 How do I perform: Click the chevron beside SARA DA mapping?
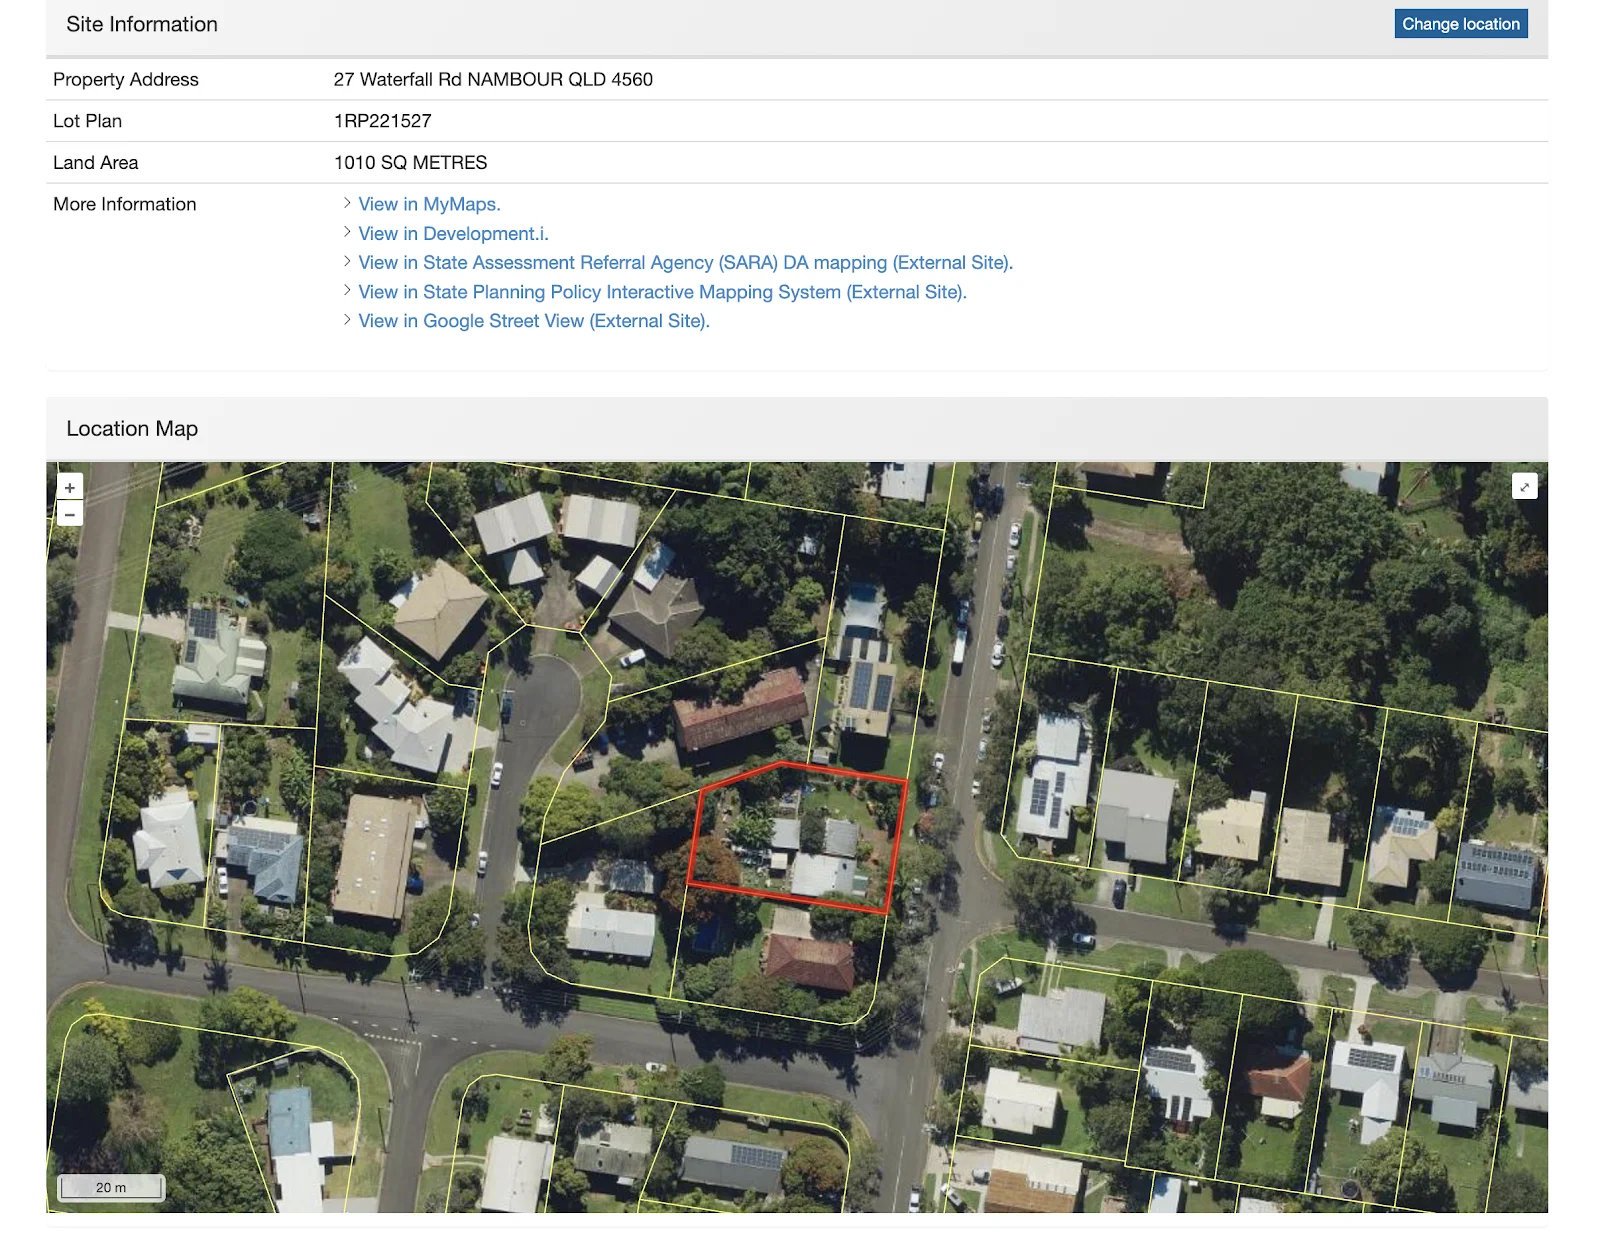click(x=347, y=261)
